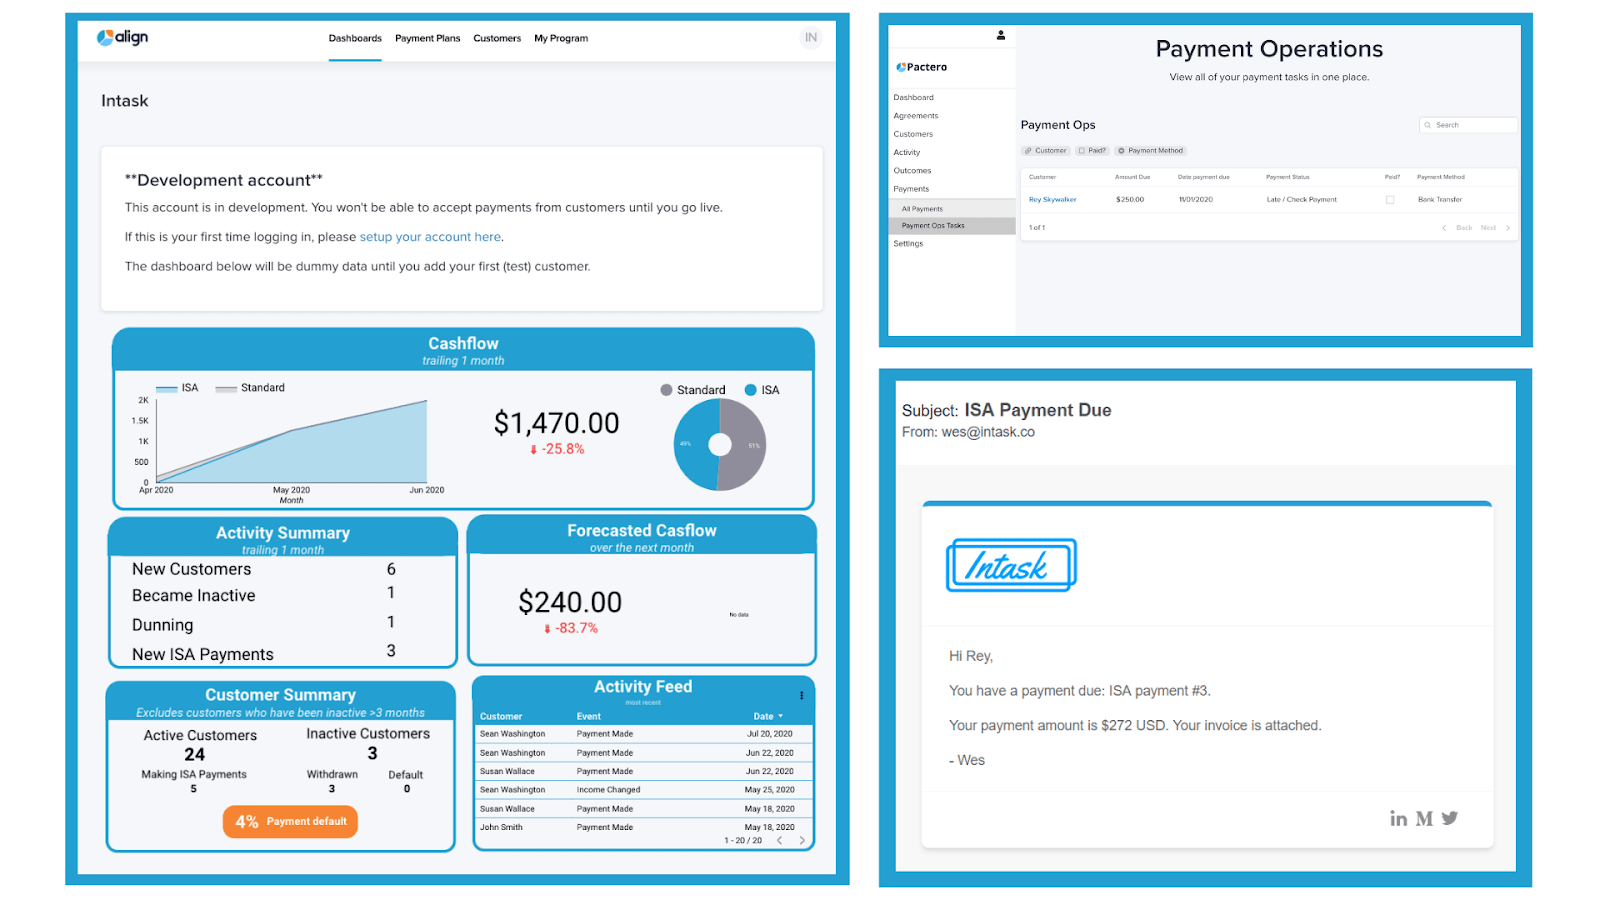Viewport: 1600px width, 900px height.
Task: Click into the Payment Ops search field
Action: (1468, 125)
